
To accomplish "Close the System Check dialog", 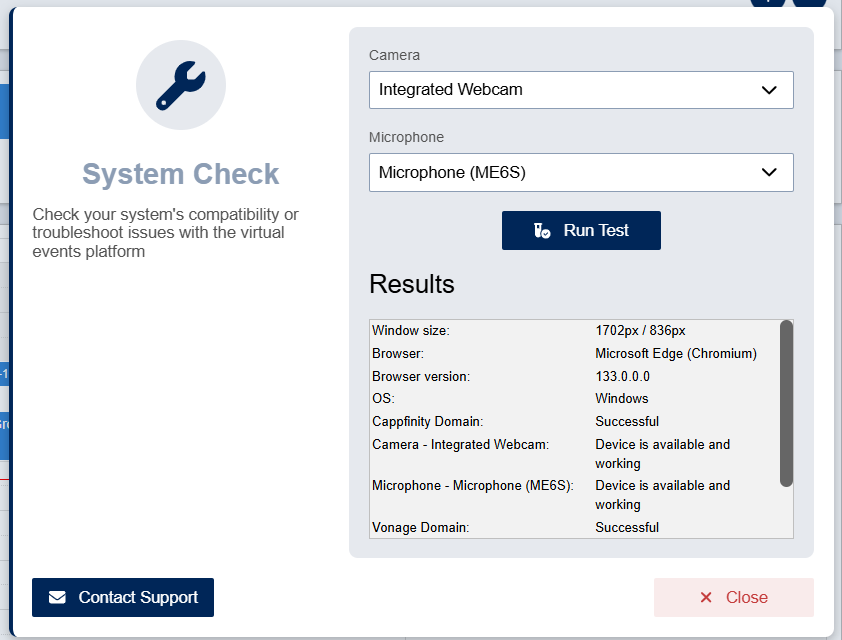I will point(734,597).
